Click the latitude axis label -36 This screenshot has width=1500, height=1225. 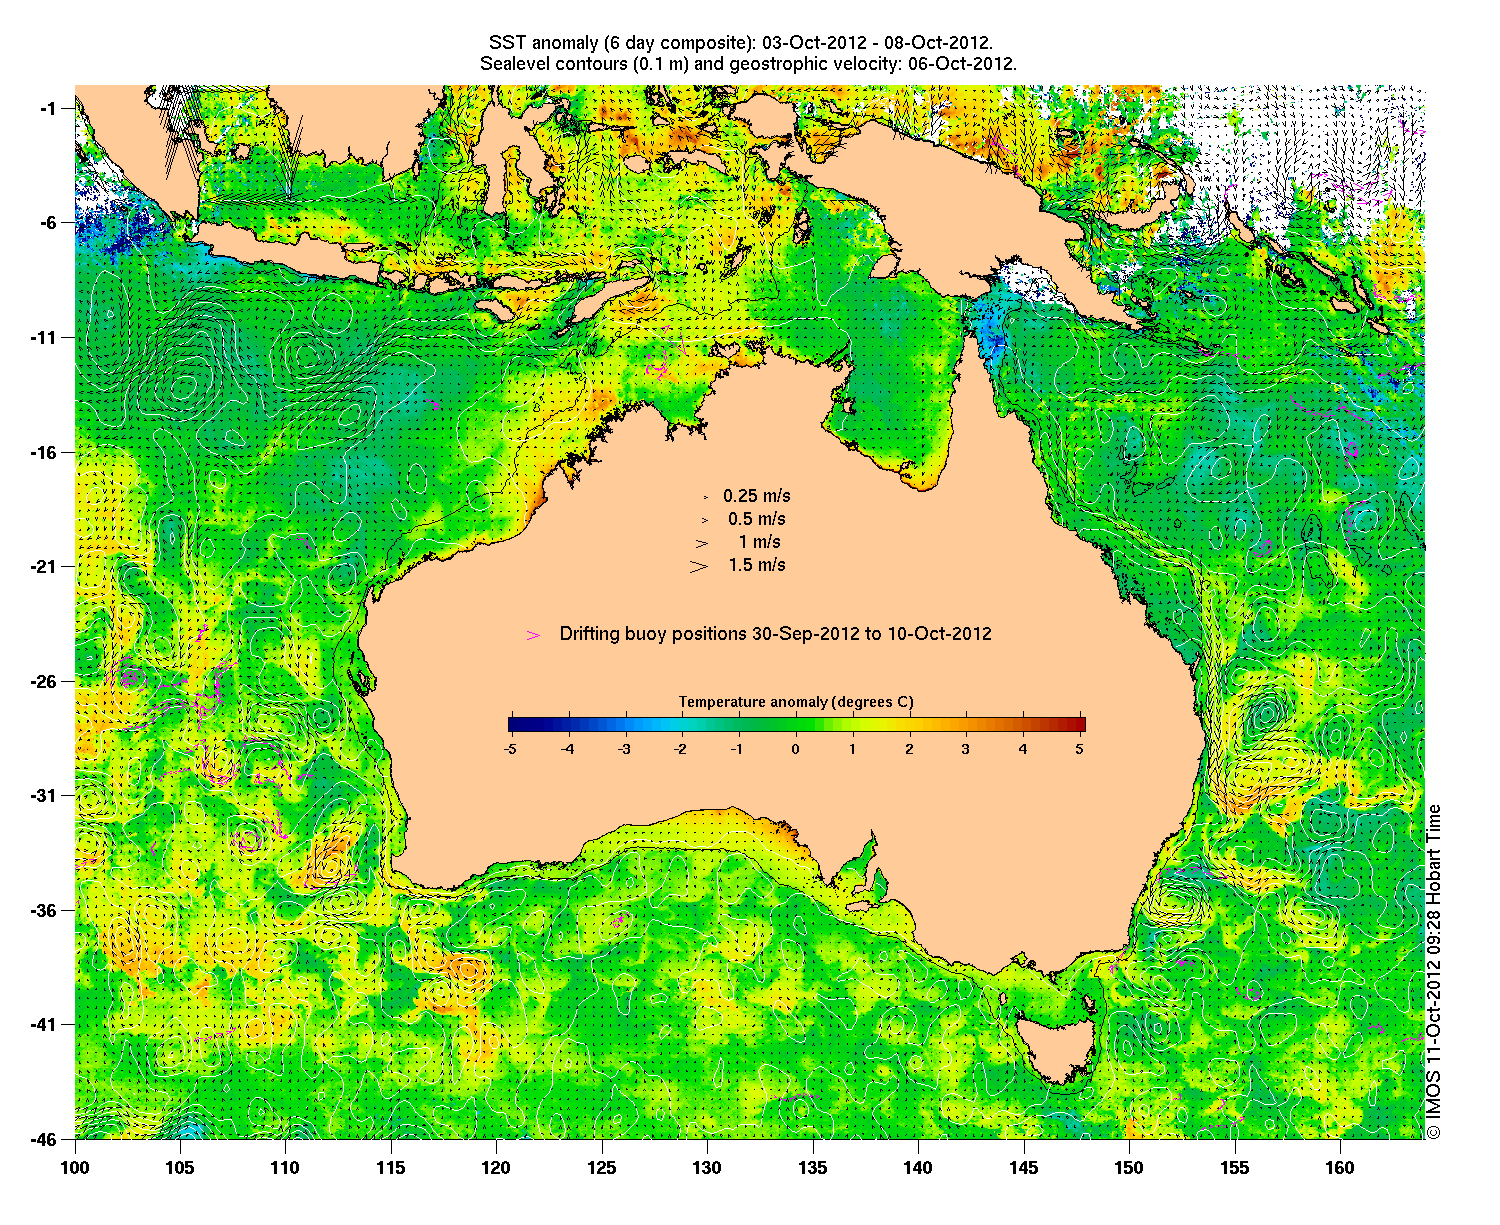coord(44,910)
